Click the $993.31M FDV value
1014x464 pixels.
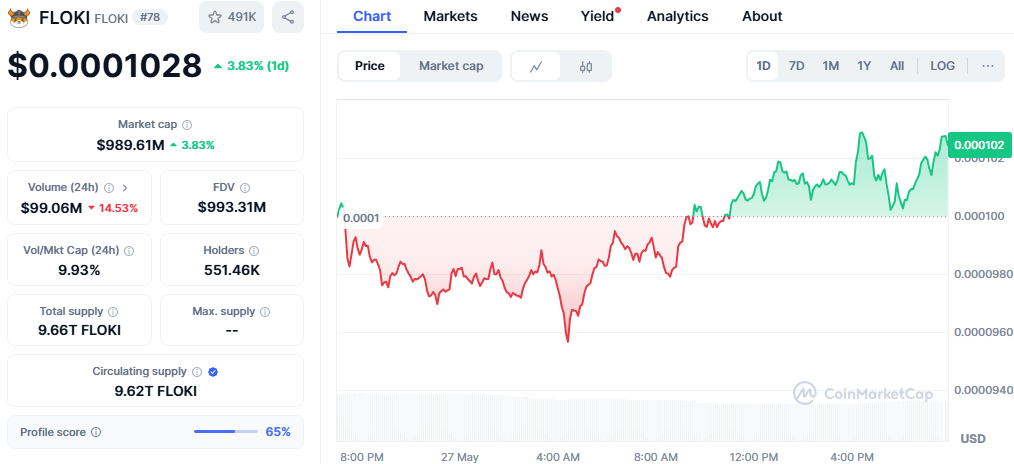(x=232, y=207)
